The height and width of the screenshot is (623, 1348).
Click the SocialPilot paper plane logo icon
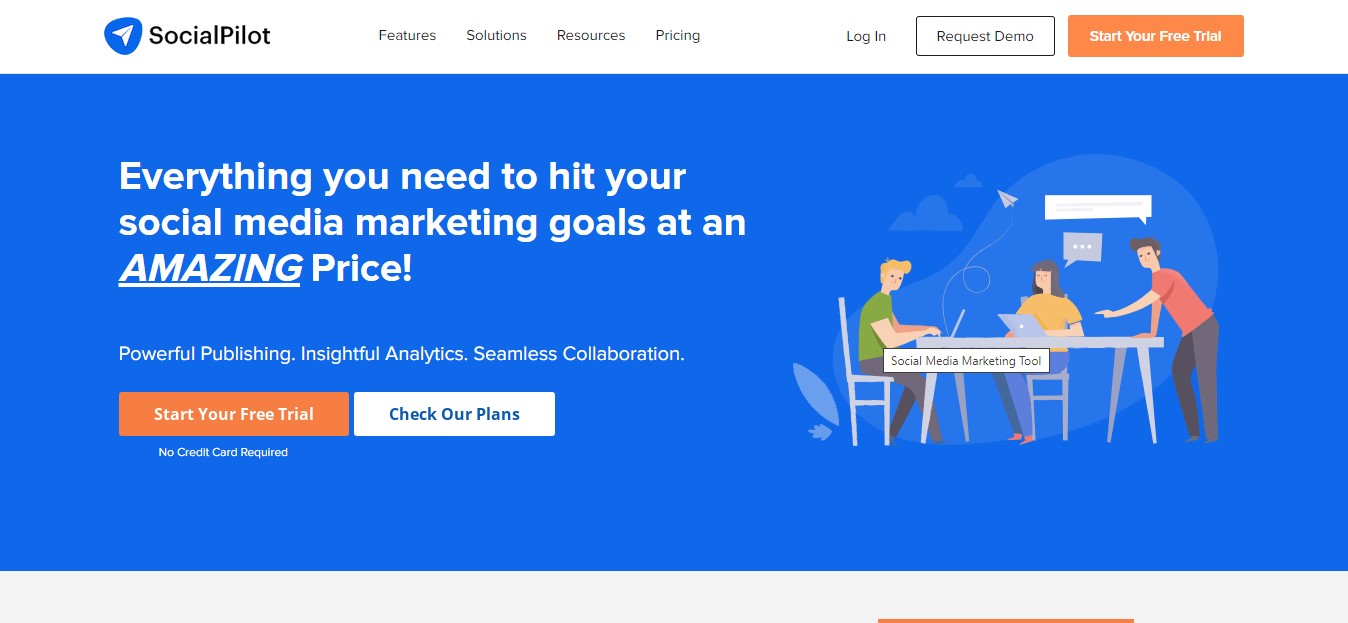tap(122, 36)
